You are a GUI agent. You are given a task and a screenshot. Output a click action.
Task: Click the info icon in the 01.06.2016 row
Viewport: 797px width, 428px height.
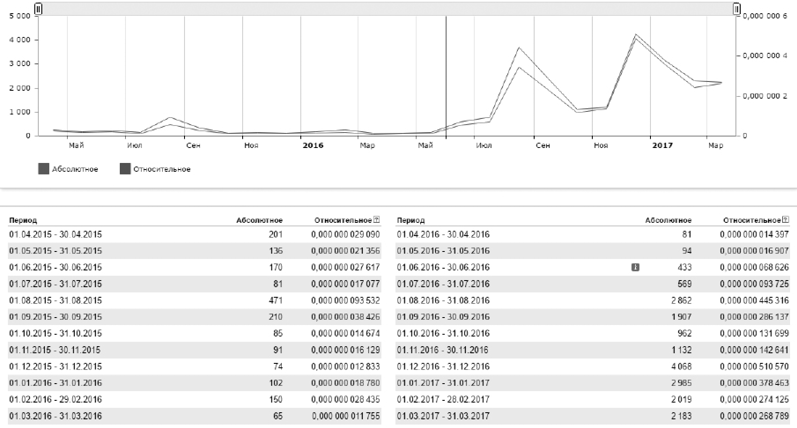(634, 268)
